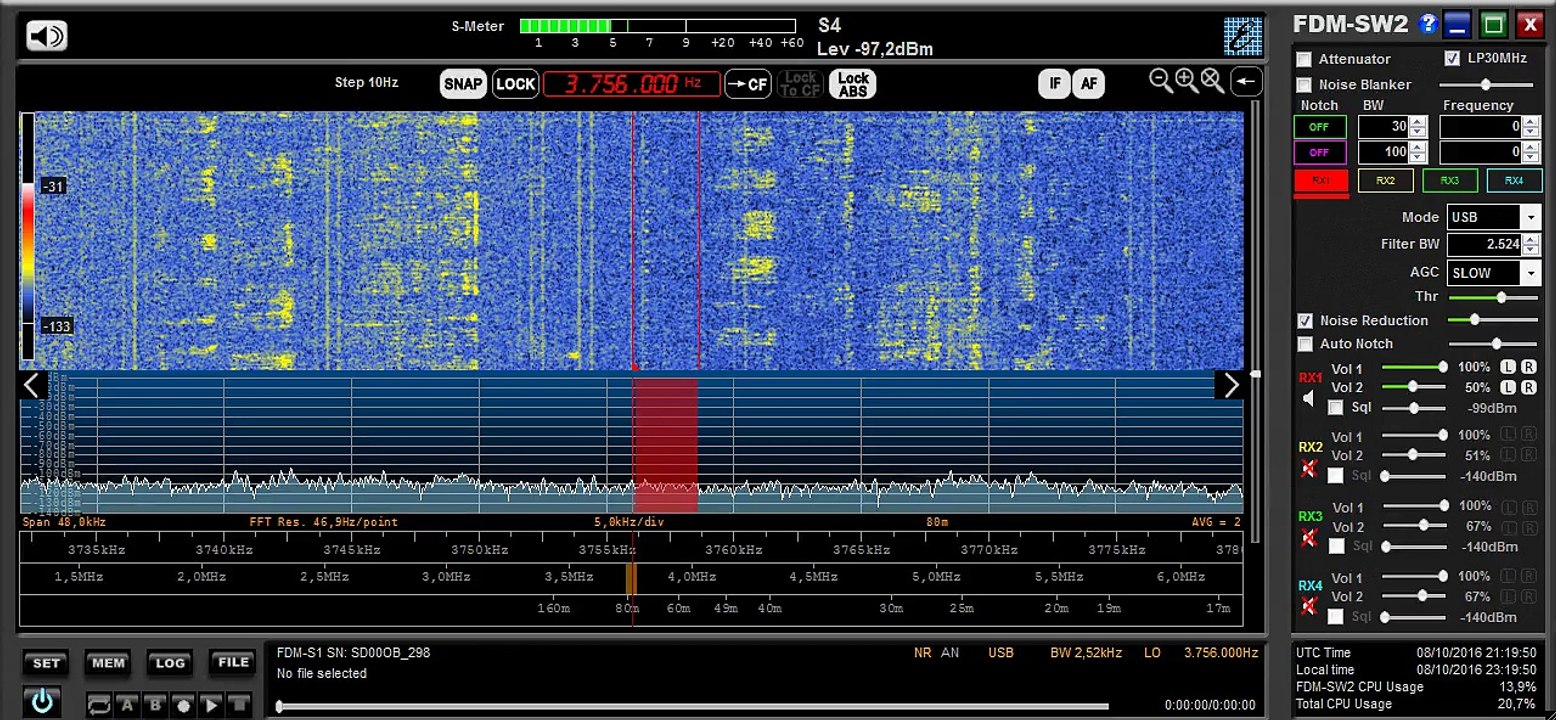This screenshot has height=720, width=1556.
Task: Click the speaker mute icon at top left
Action: click(46, 37)
